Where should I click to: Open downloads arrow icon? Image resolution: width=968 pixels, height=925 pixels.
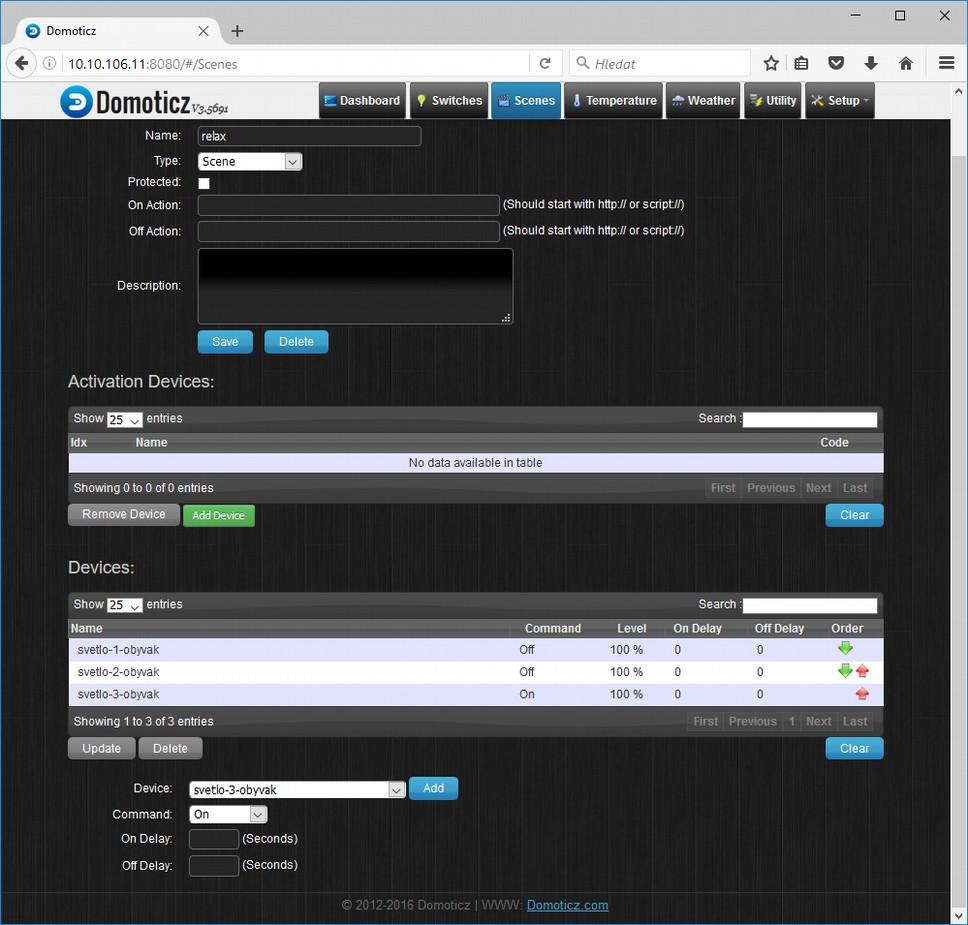tap(870, 63)
